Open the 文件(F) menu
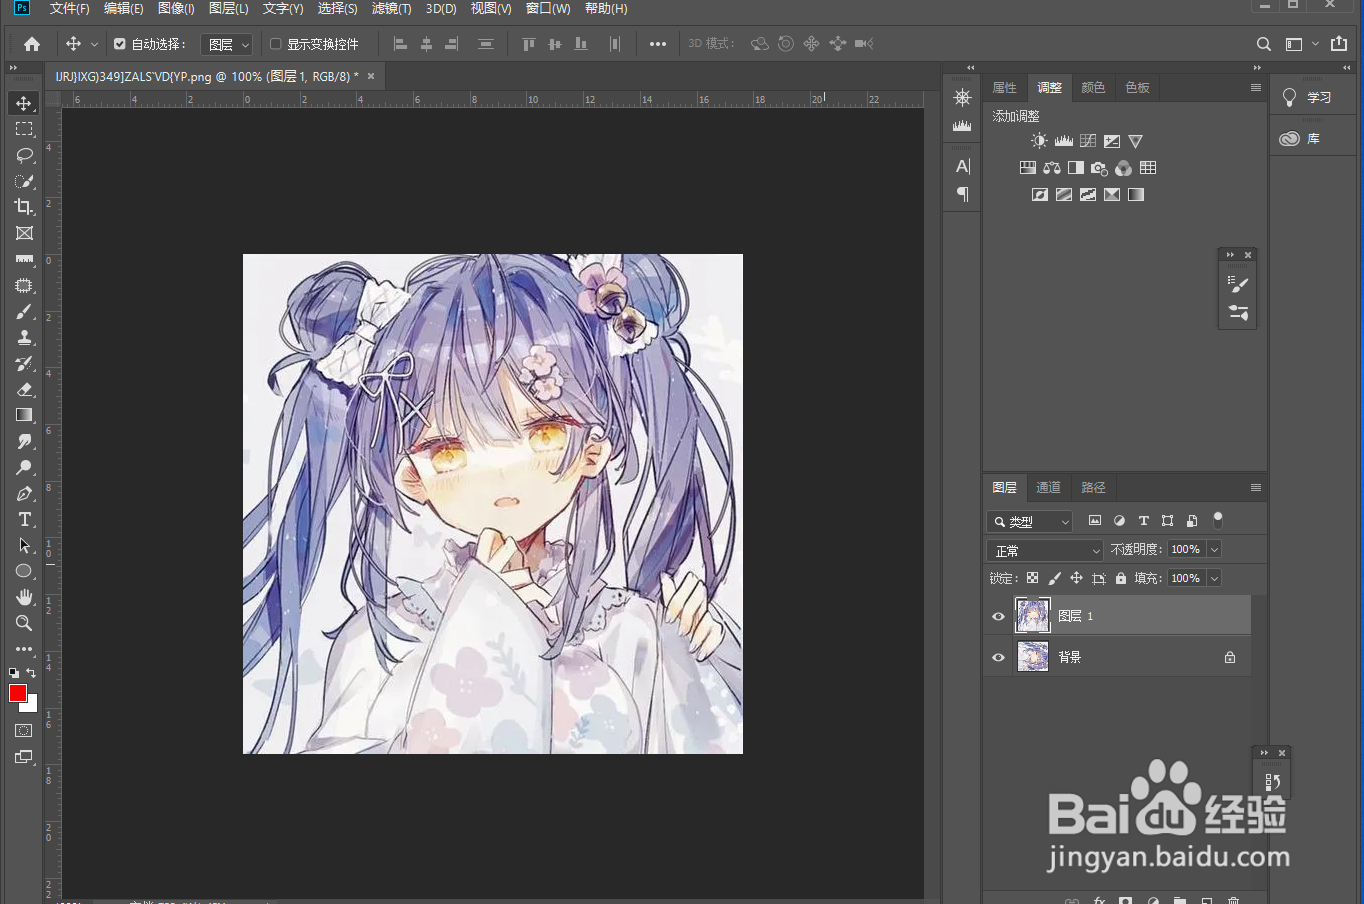Viewport: 1364px width, 904px height. (69, 8)
